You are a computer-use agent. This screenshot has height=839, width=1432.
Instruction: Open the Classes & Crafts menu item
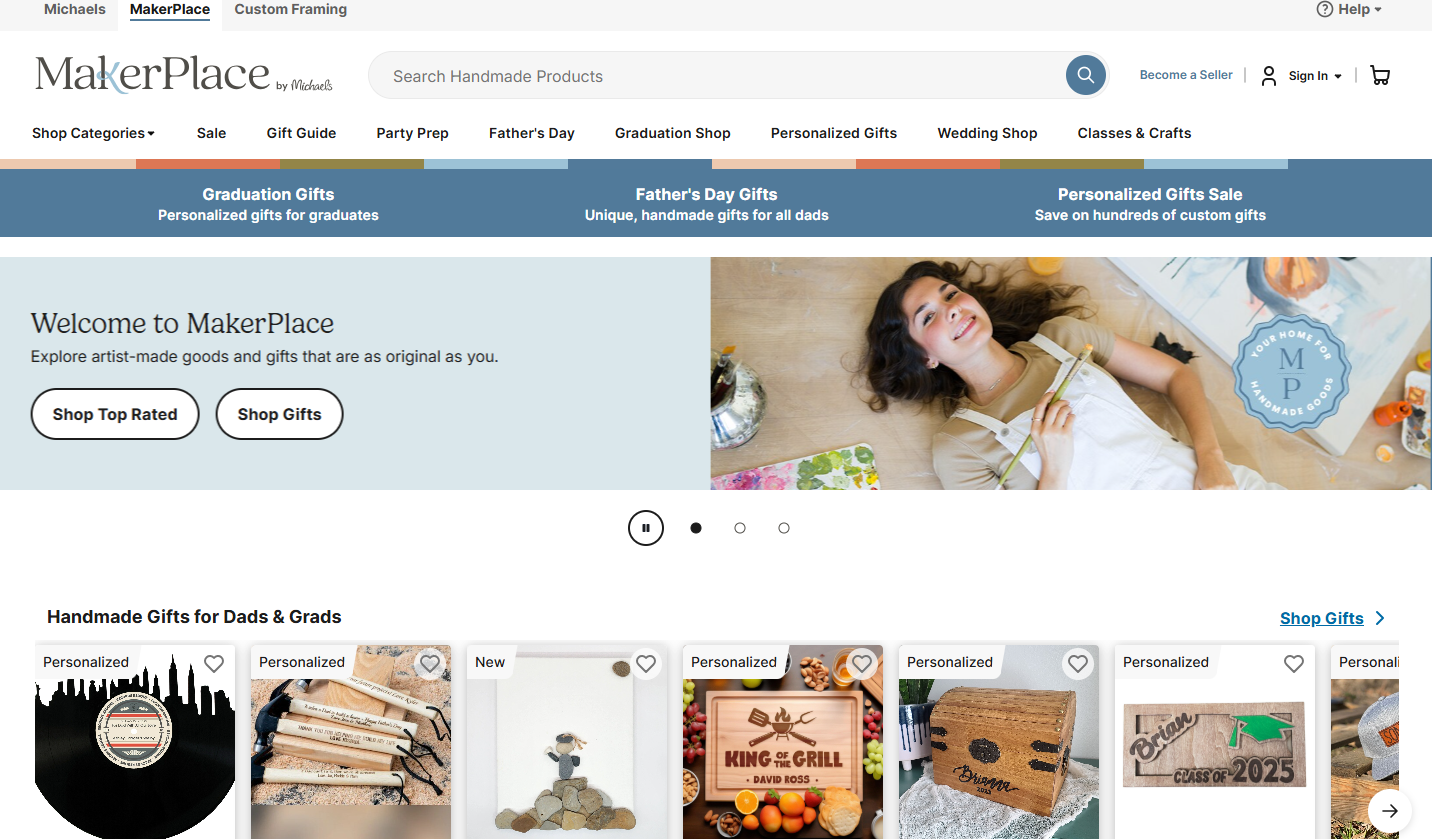[1134, 133]
